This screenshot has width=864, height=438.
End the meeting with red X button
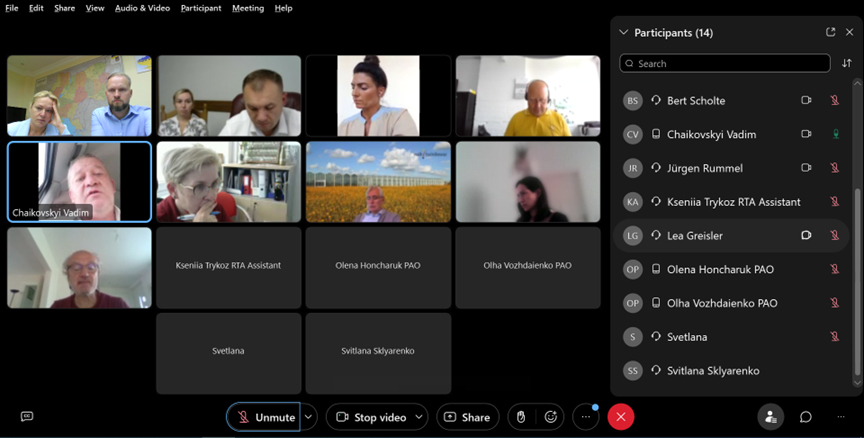coord(621,417)
